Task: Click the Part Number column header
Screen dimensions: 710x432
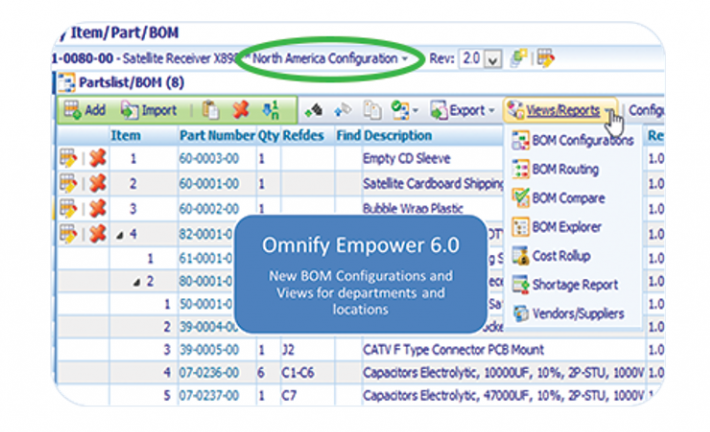Action: pyautogui.click(x=217, y=135)
